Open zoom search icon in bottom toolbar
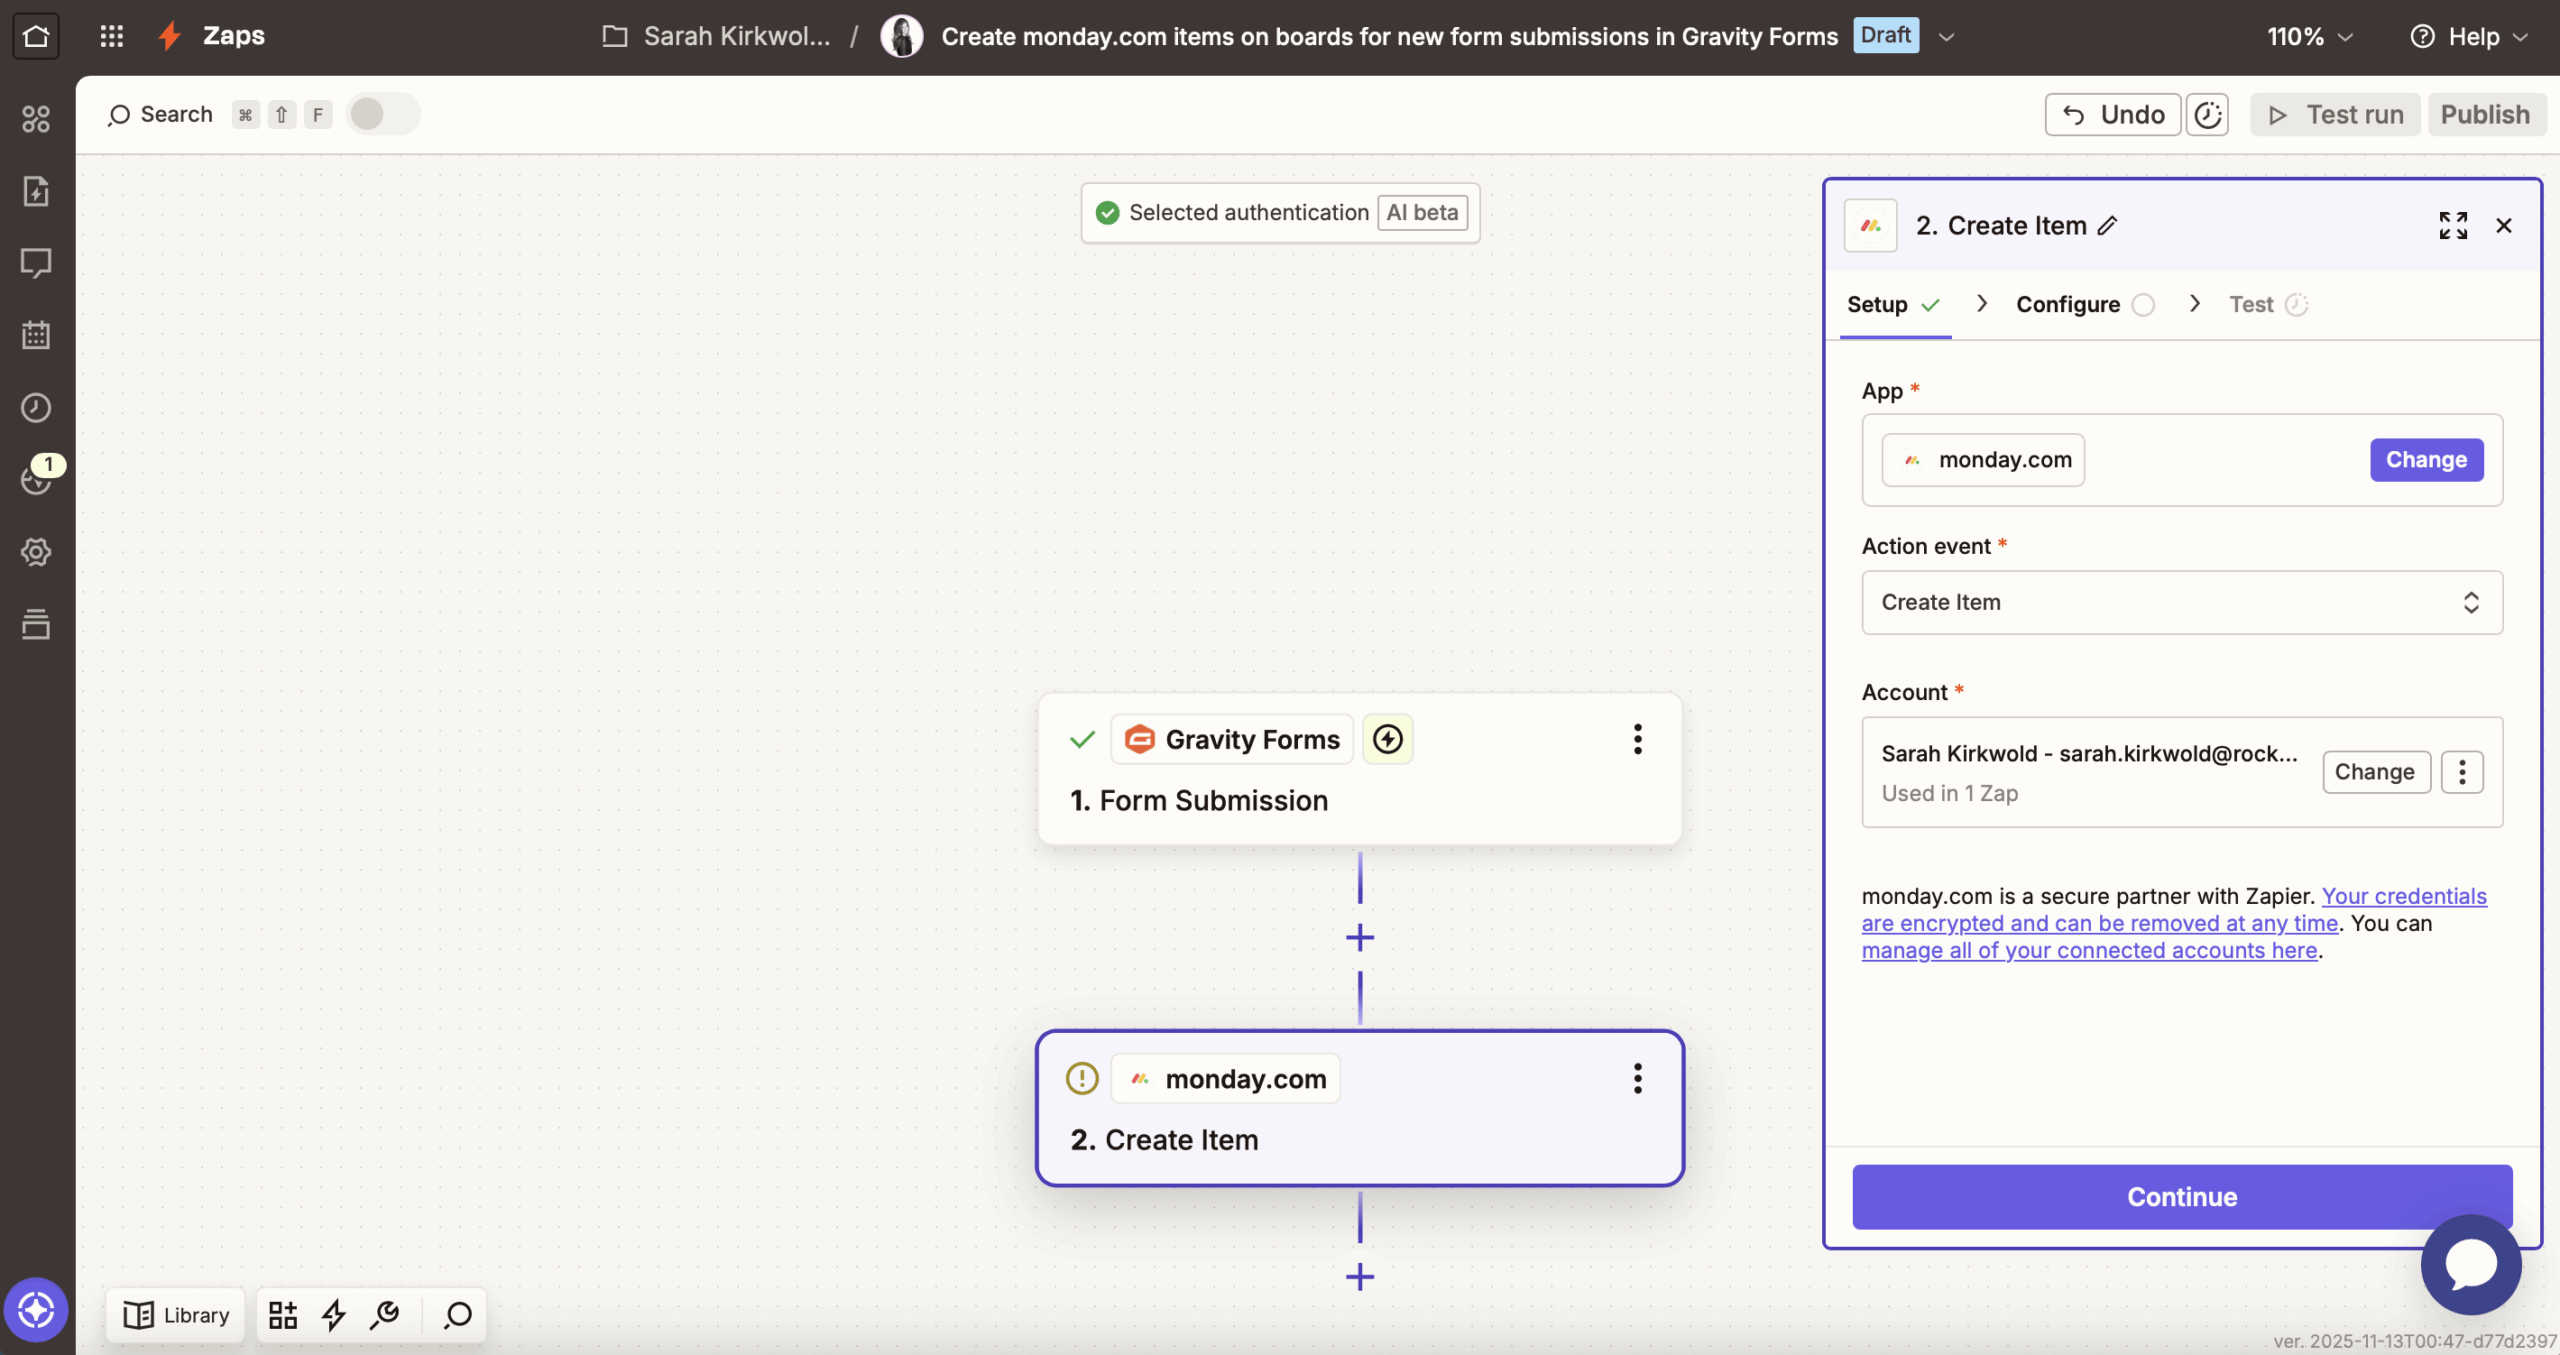Screen dimensions: 2560x1355 456,1314
